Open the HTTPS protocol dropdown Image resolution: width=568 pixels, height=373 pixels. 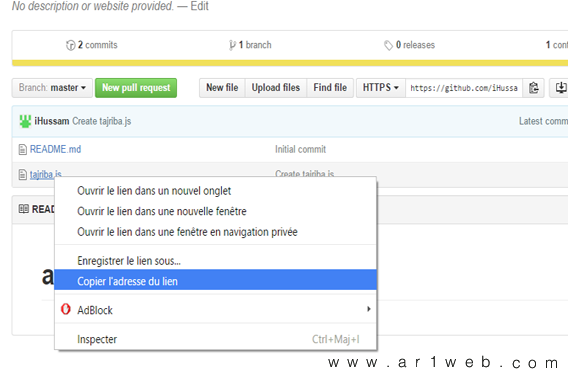[381, 88]
